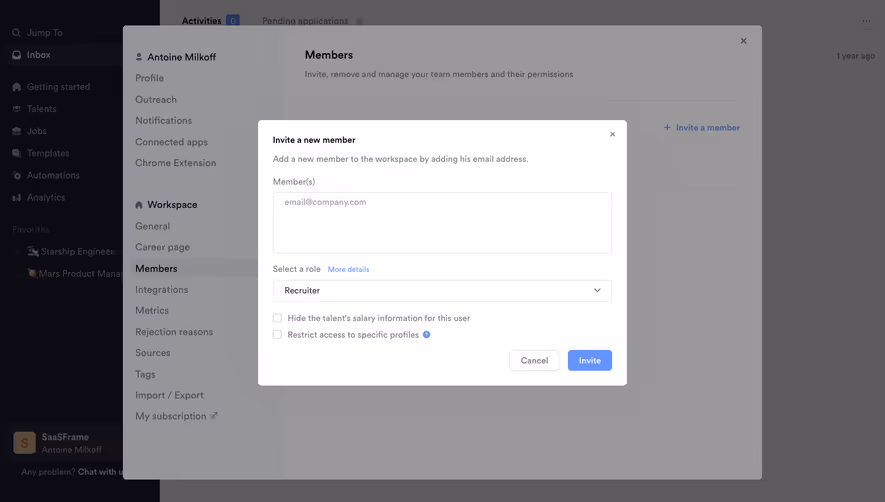Focus the member email address field

[442, 223]
